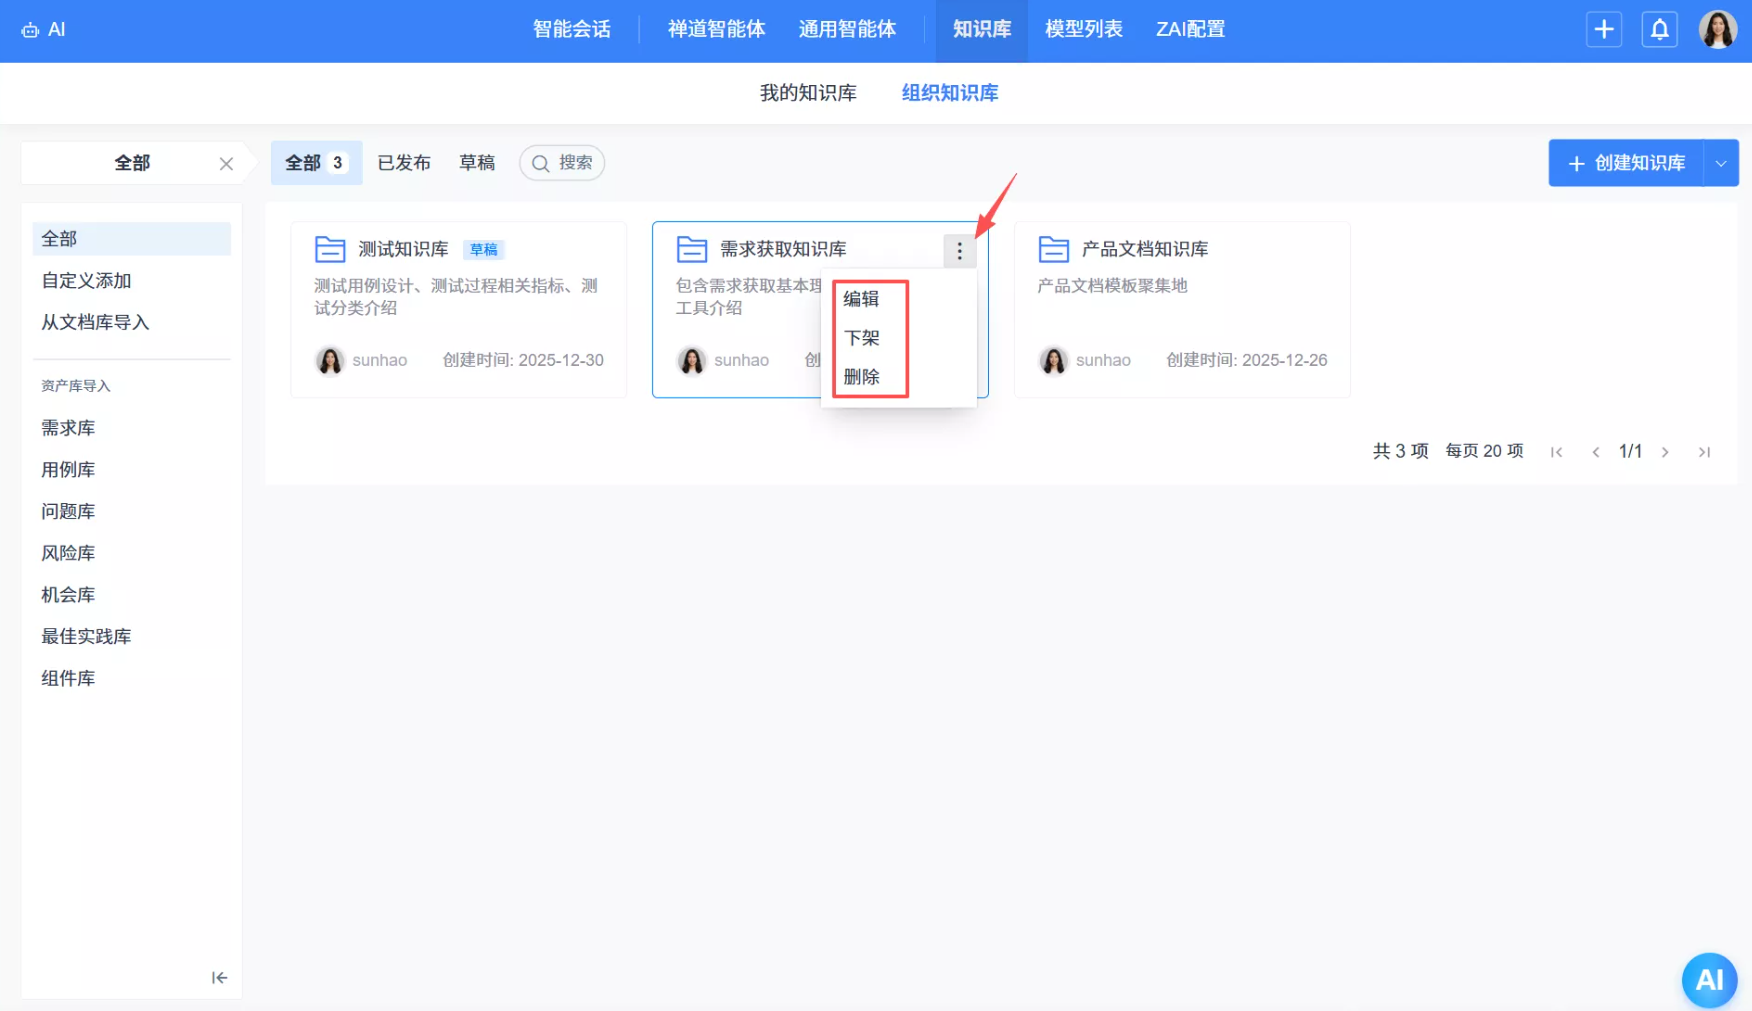The height and width of the screenshot is (1011, 1752).
Task: Clear the 全部 filter with the X
Action: point(226,163)
